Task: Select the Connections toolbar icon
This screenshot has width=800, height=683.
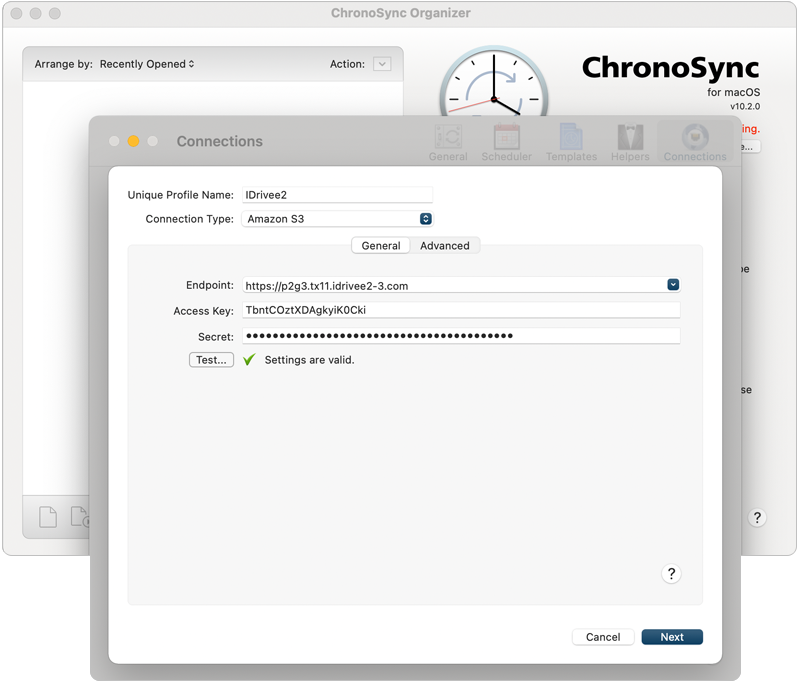Action: coord(695,143)
